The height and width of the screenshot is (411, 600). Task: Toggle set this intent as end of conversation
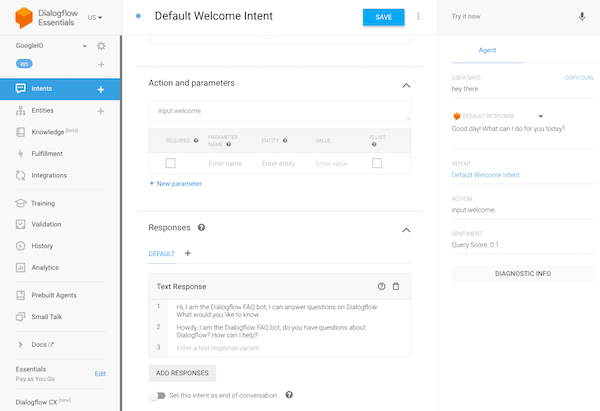[157, 395]
